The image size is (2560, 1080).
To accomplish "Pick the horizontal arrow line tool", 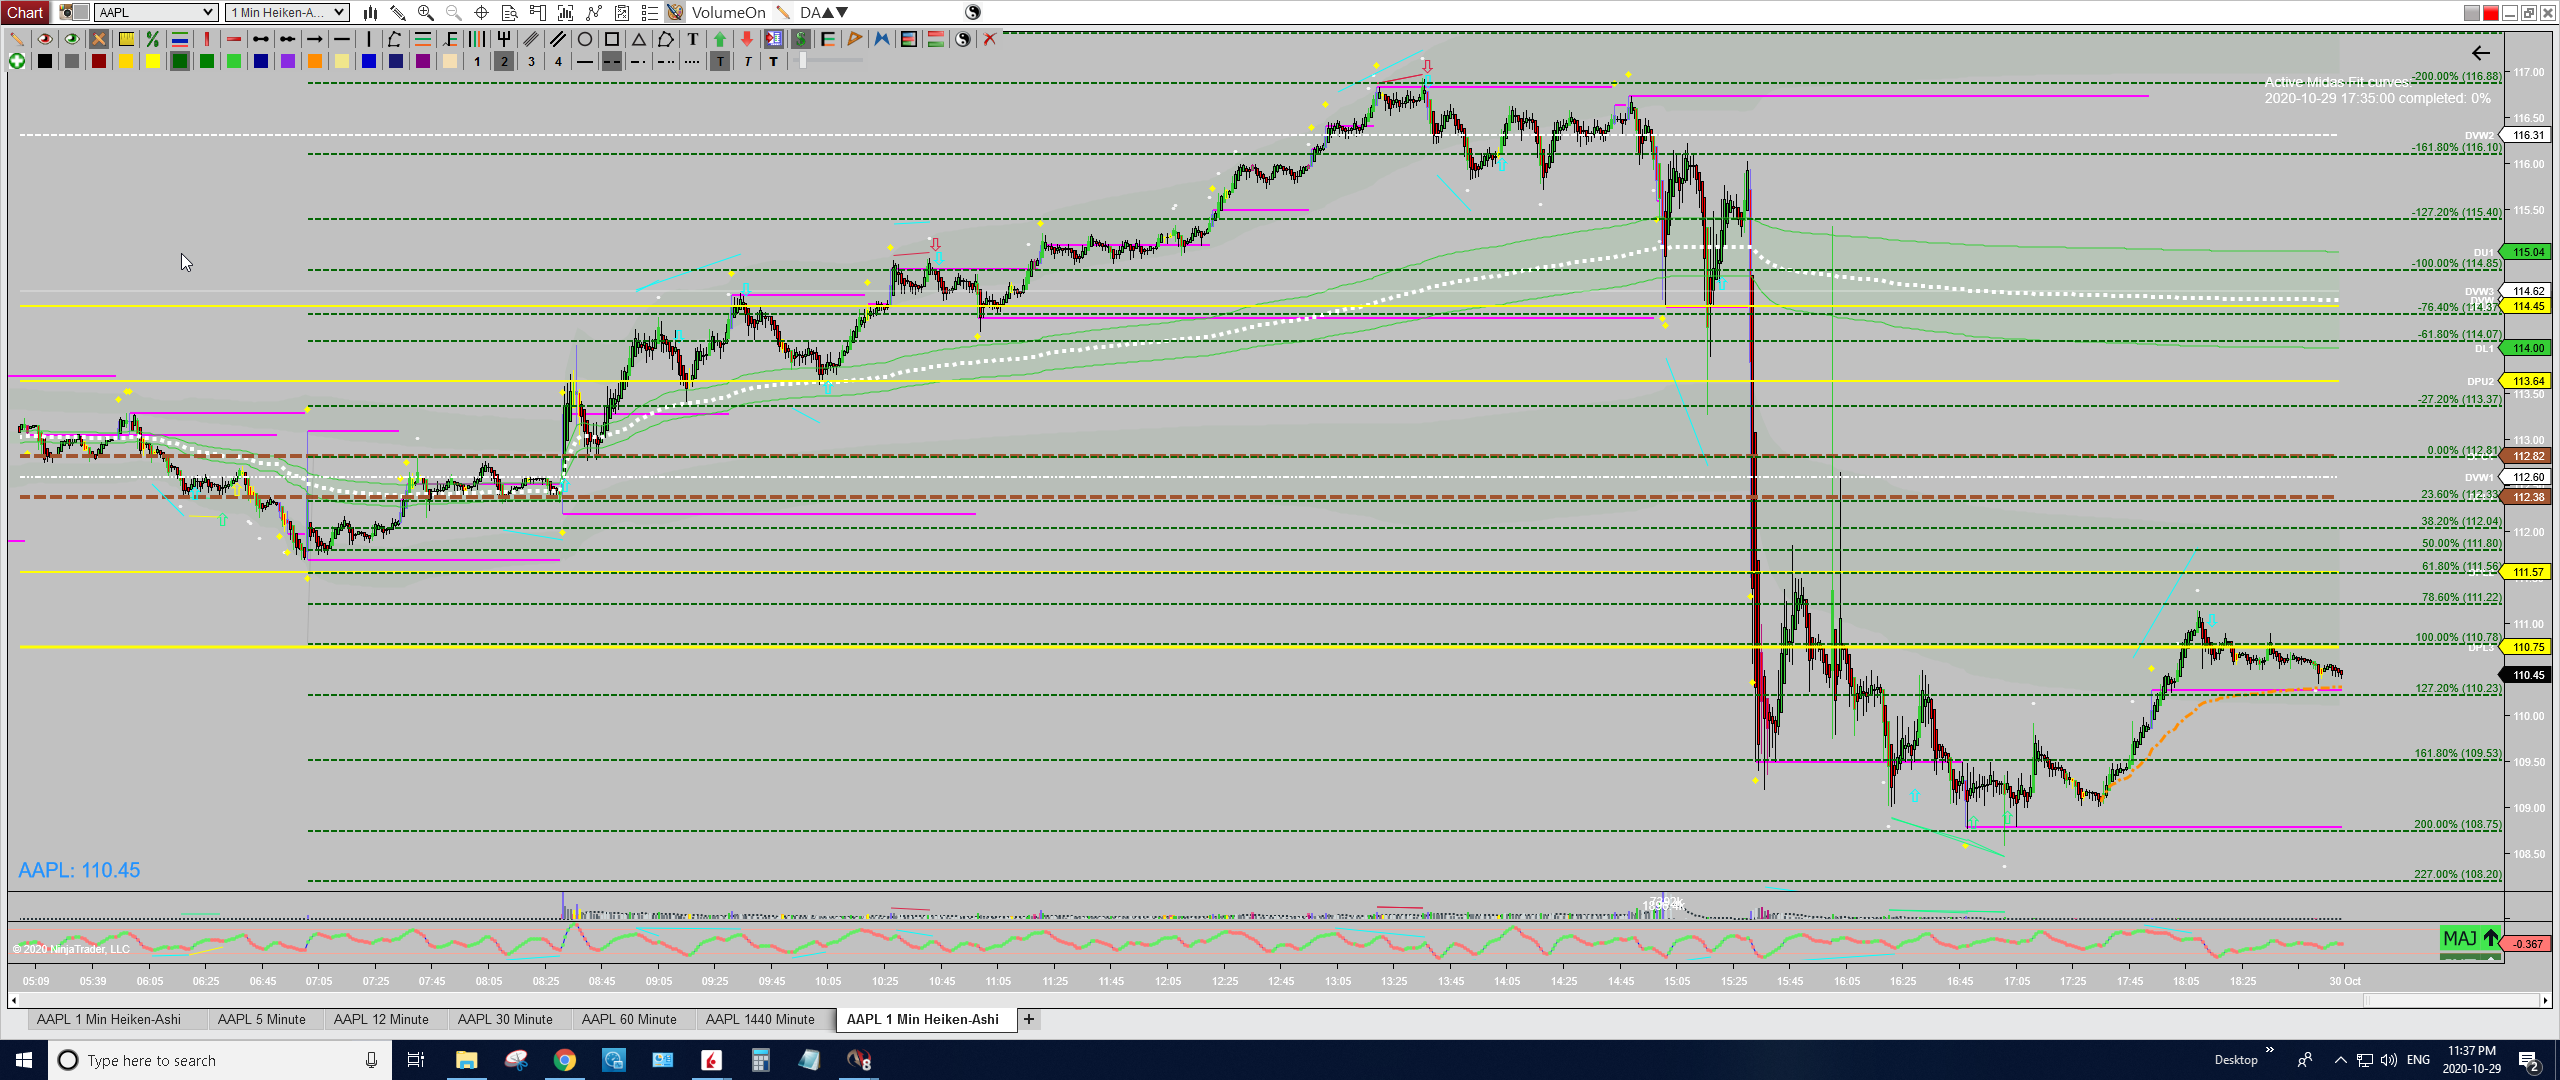I will (315, 39).
